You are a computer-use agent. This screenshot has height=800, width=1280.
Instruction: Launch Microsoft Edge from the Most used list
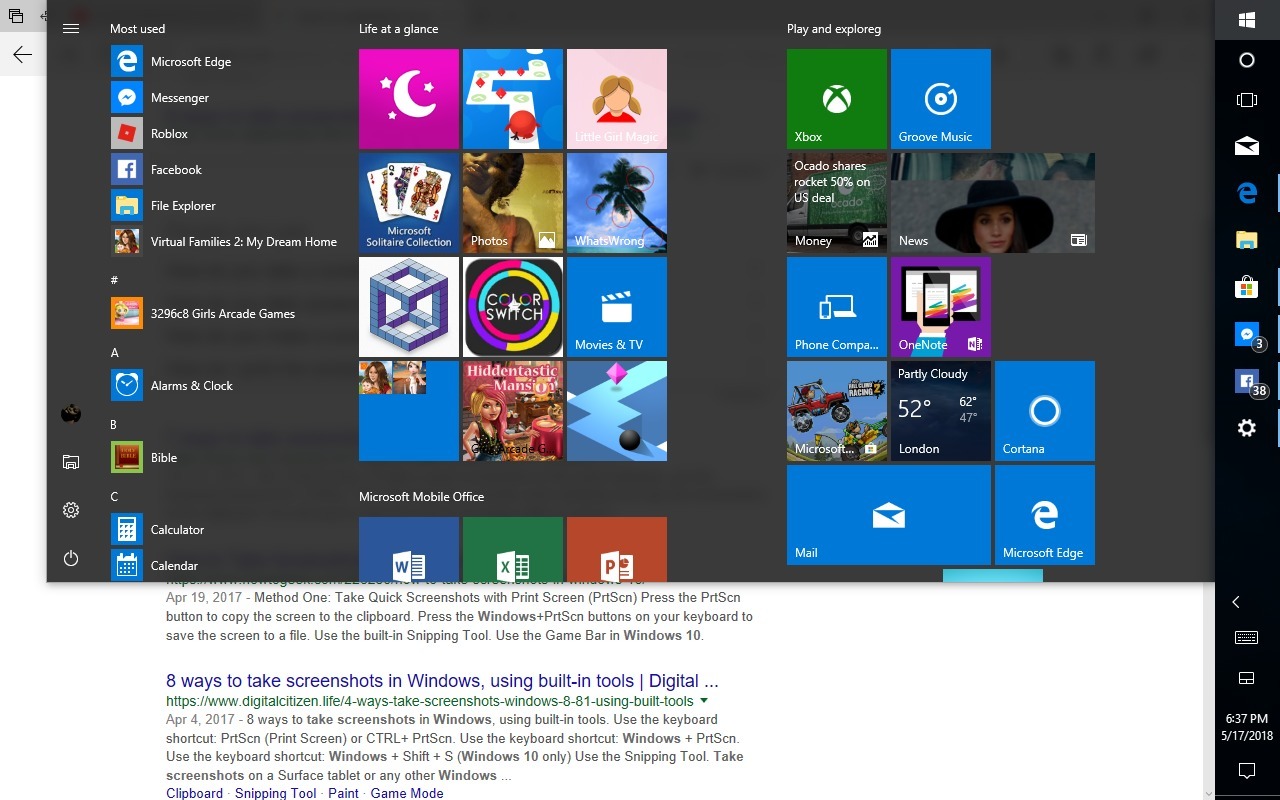coord(225,62)
